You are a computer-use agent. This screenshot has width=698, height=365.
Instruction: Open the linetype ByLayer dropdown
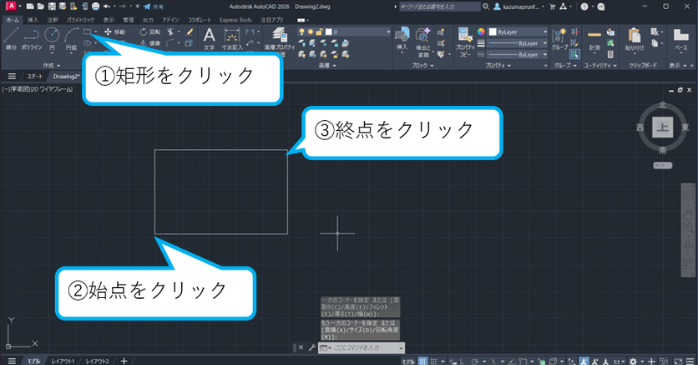tap(518, 54)
